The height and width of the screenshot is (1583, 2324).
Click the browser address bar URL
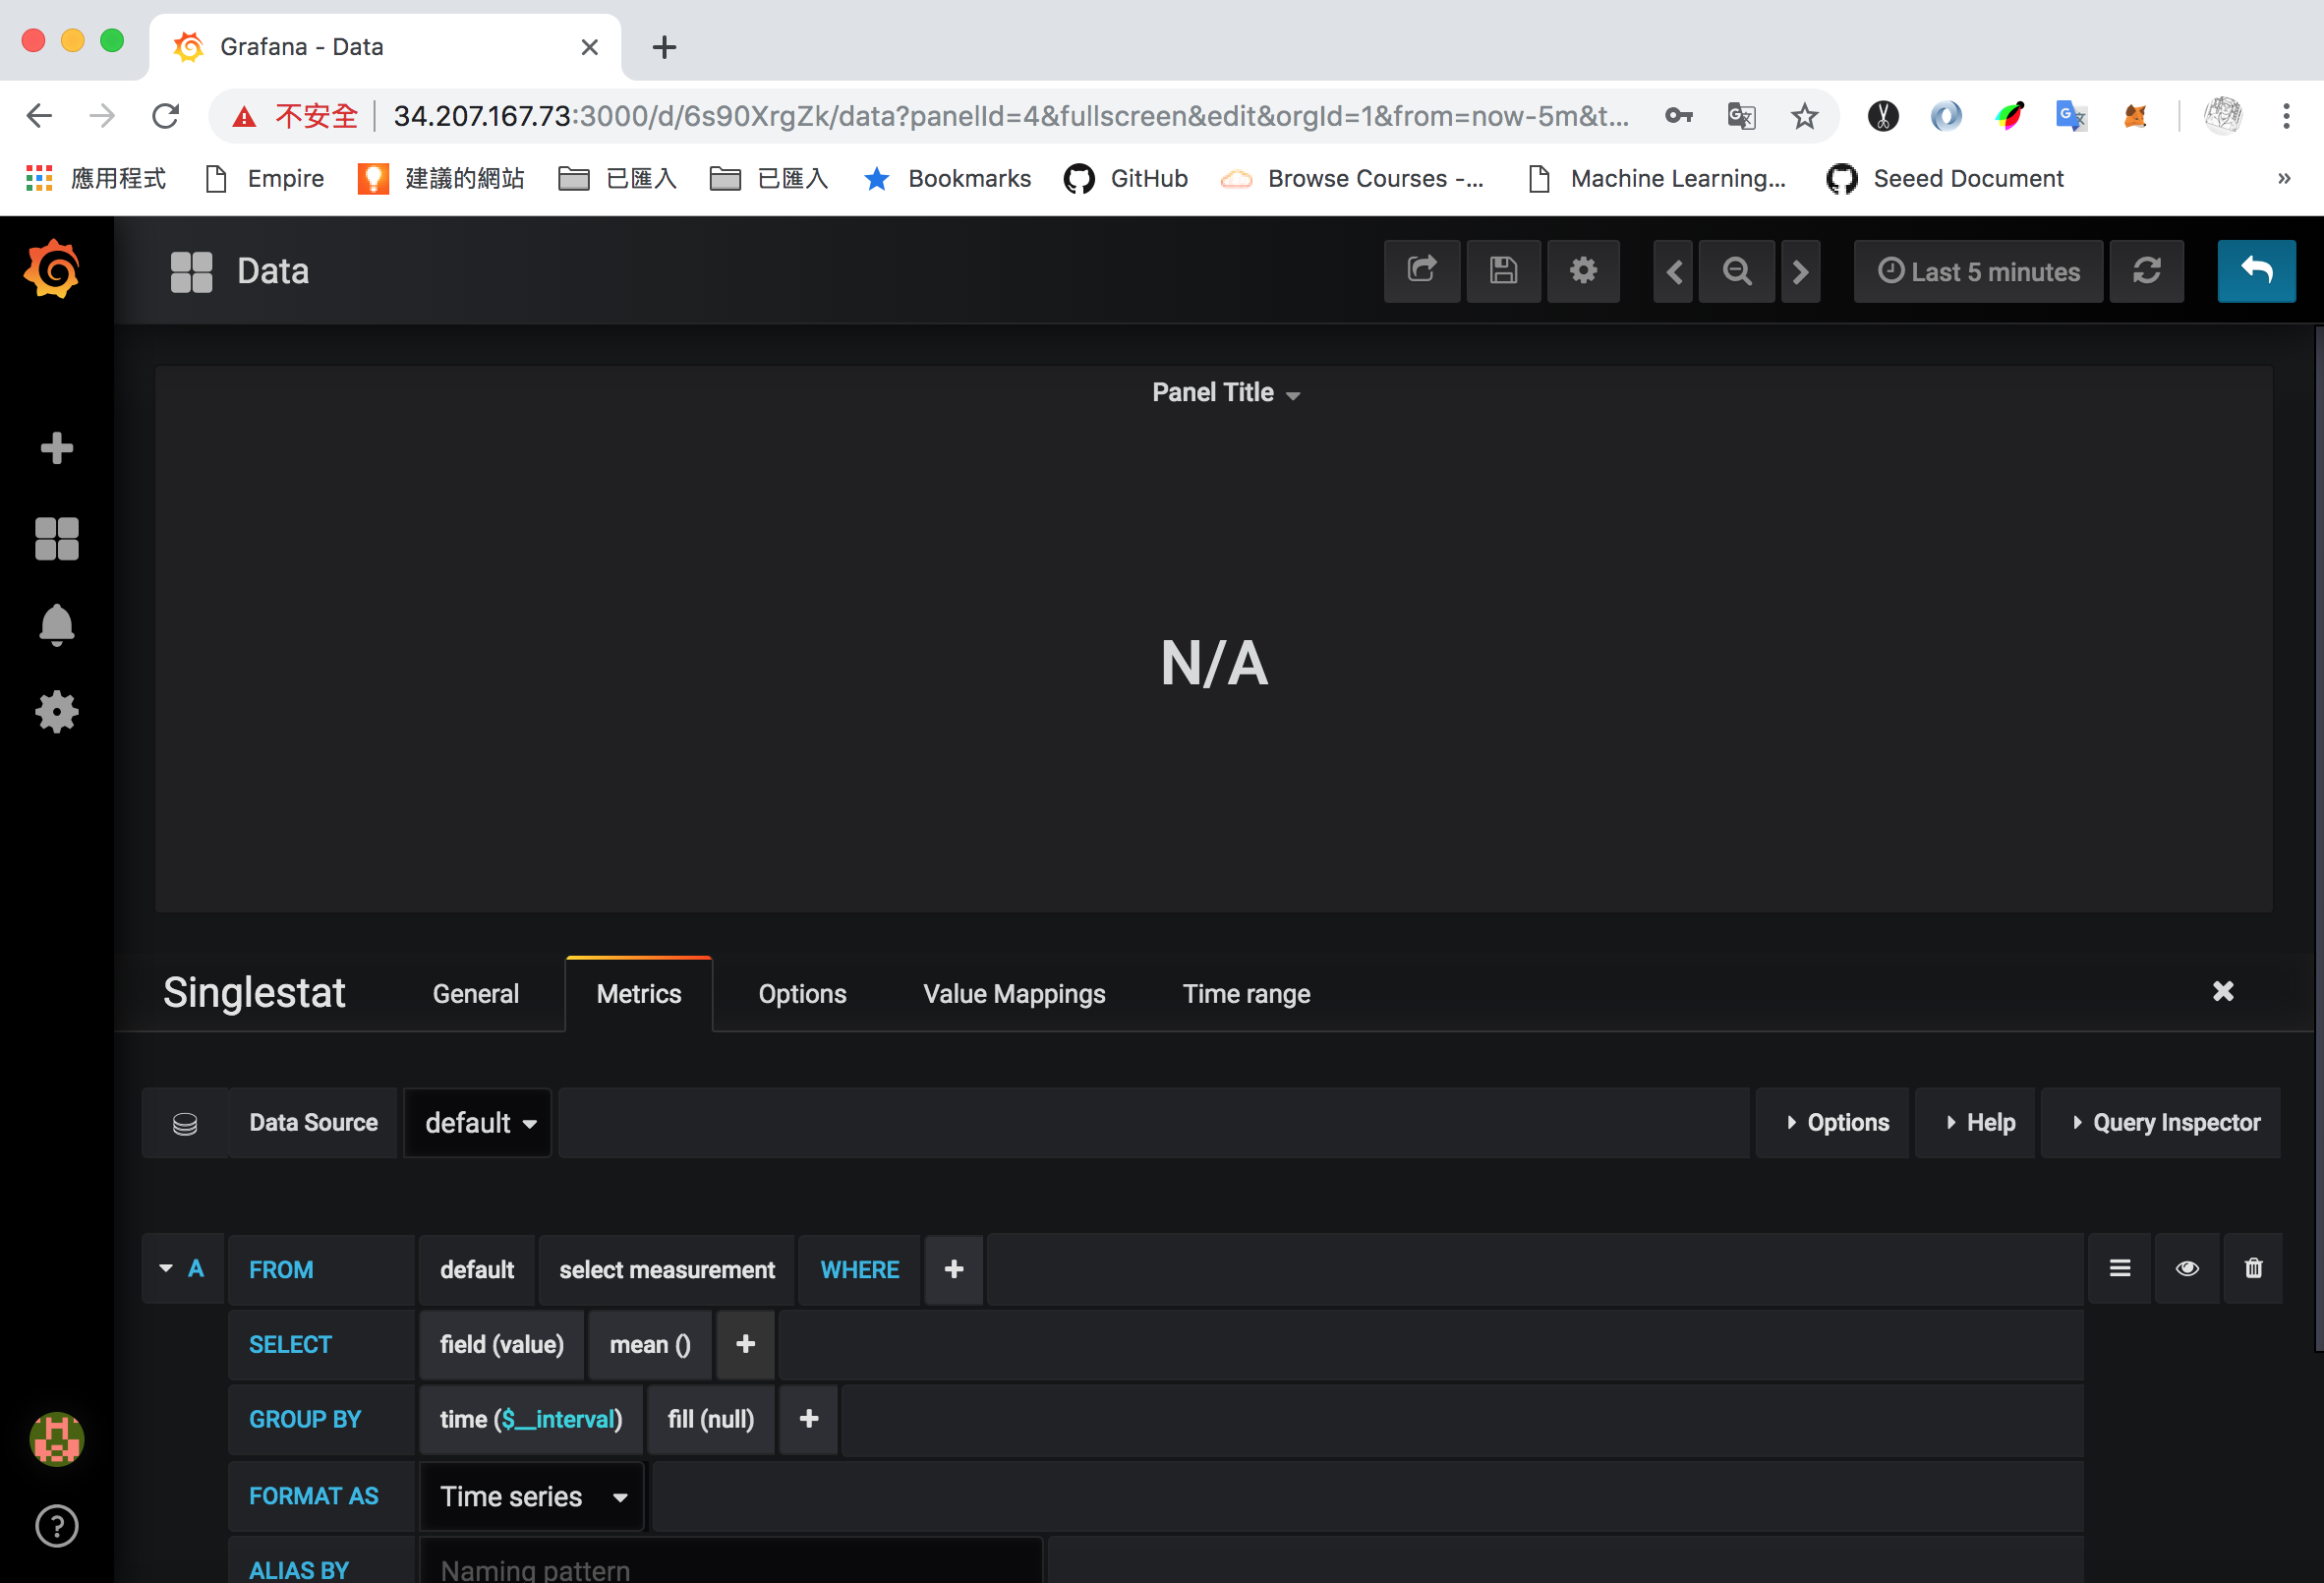pyautogui.click(x=1011, y=116)
